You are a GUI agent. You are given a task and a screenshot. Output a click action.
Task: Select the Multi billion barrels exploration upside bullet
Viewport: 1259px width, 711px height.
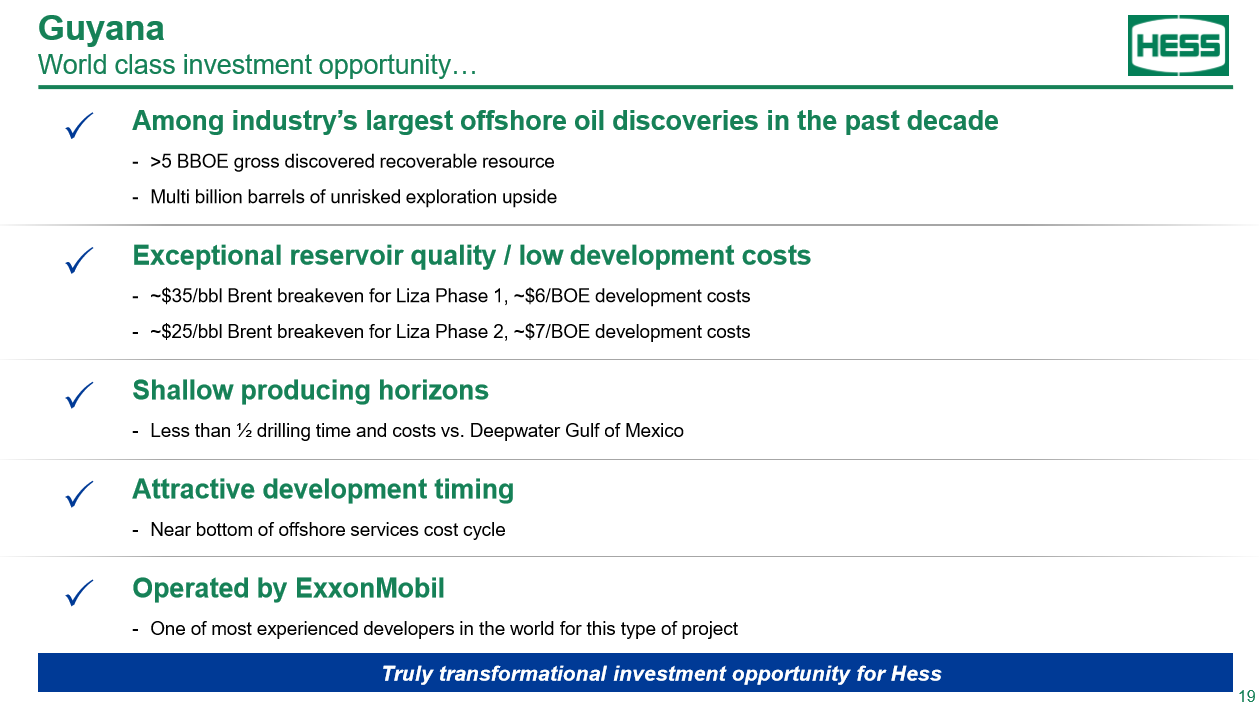pos(353,197)
